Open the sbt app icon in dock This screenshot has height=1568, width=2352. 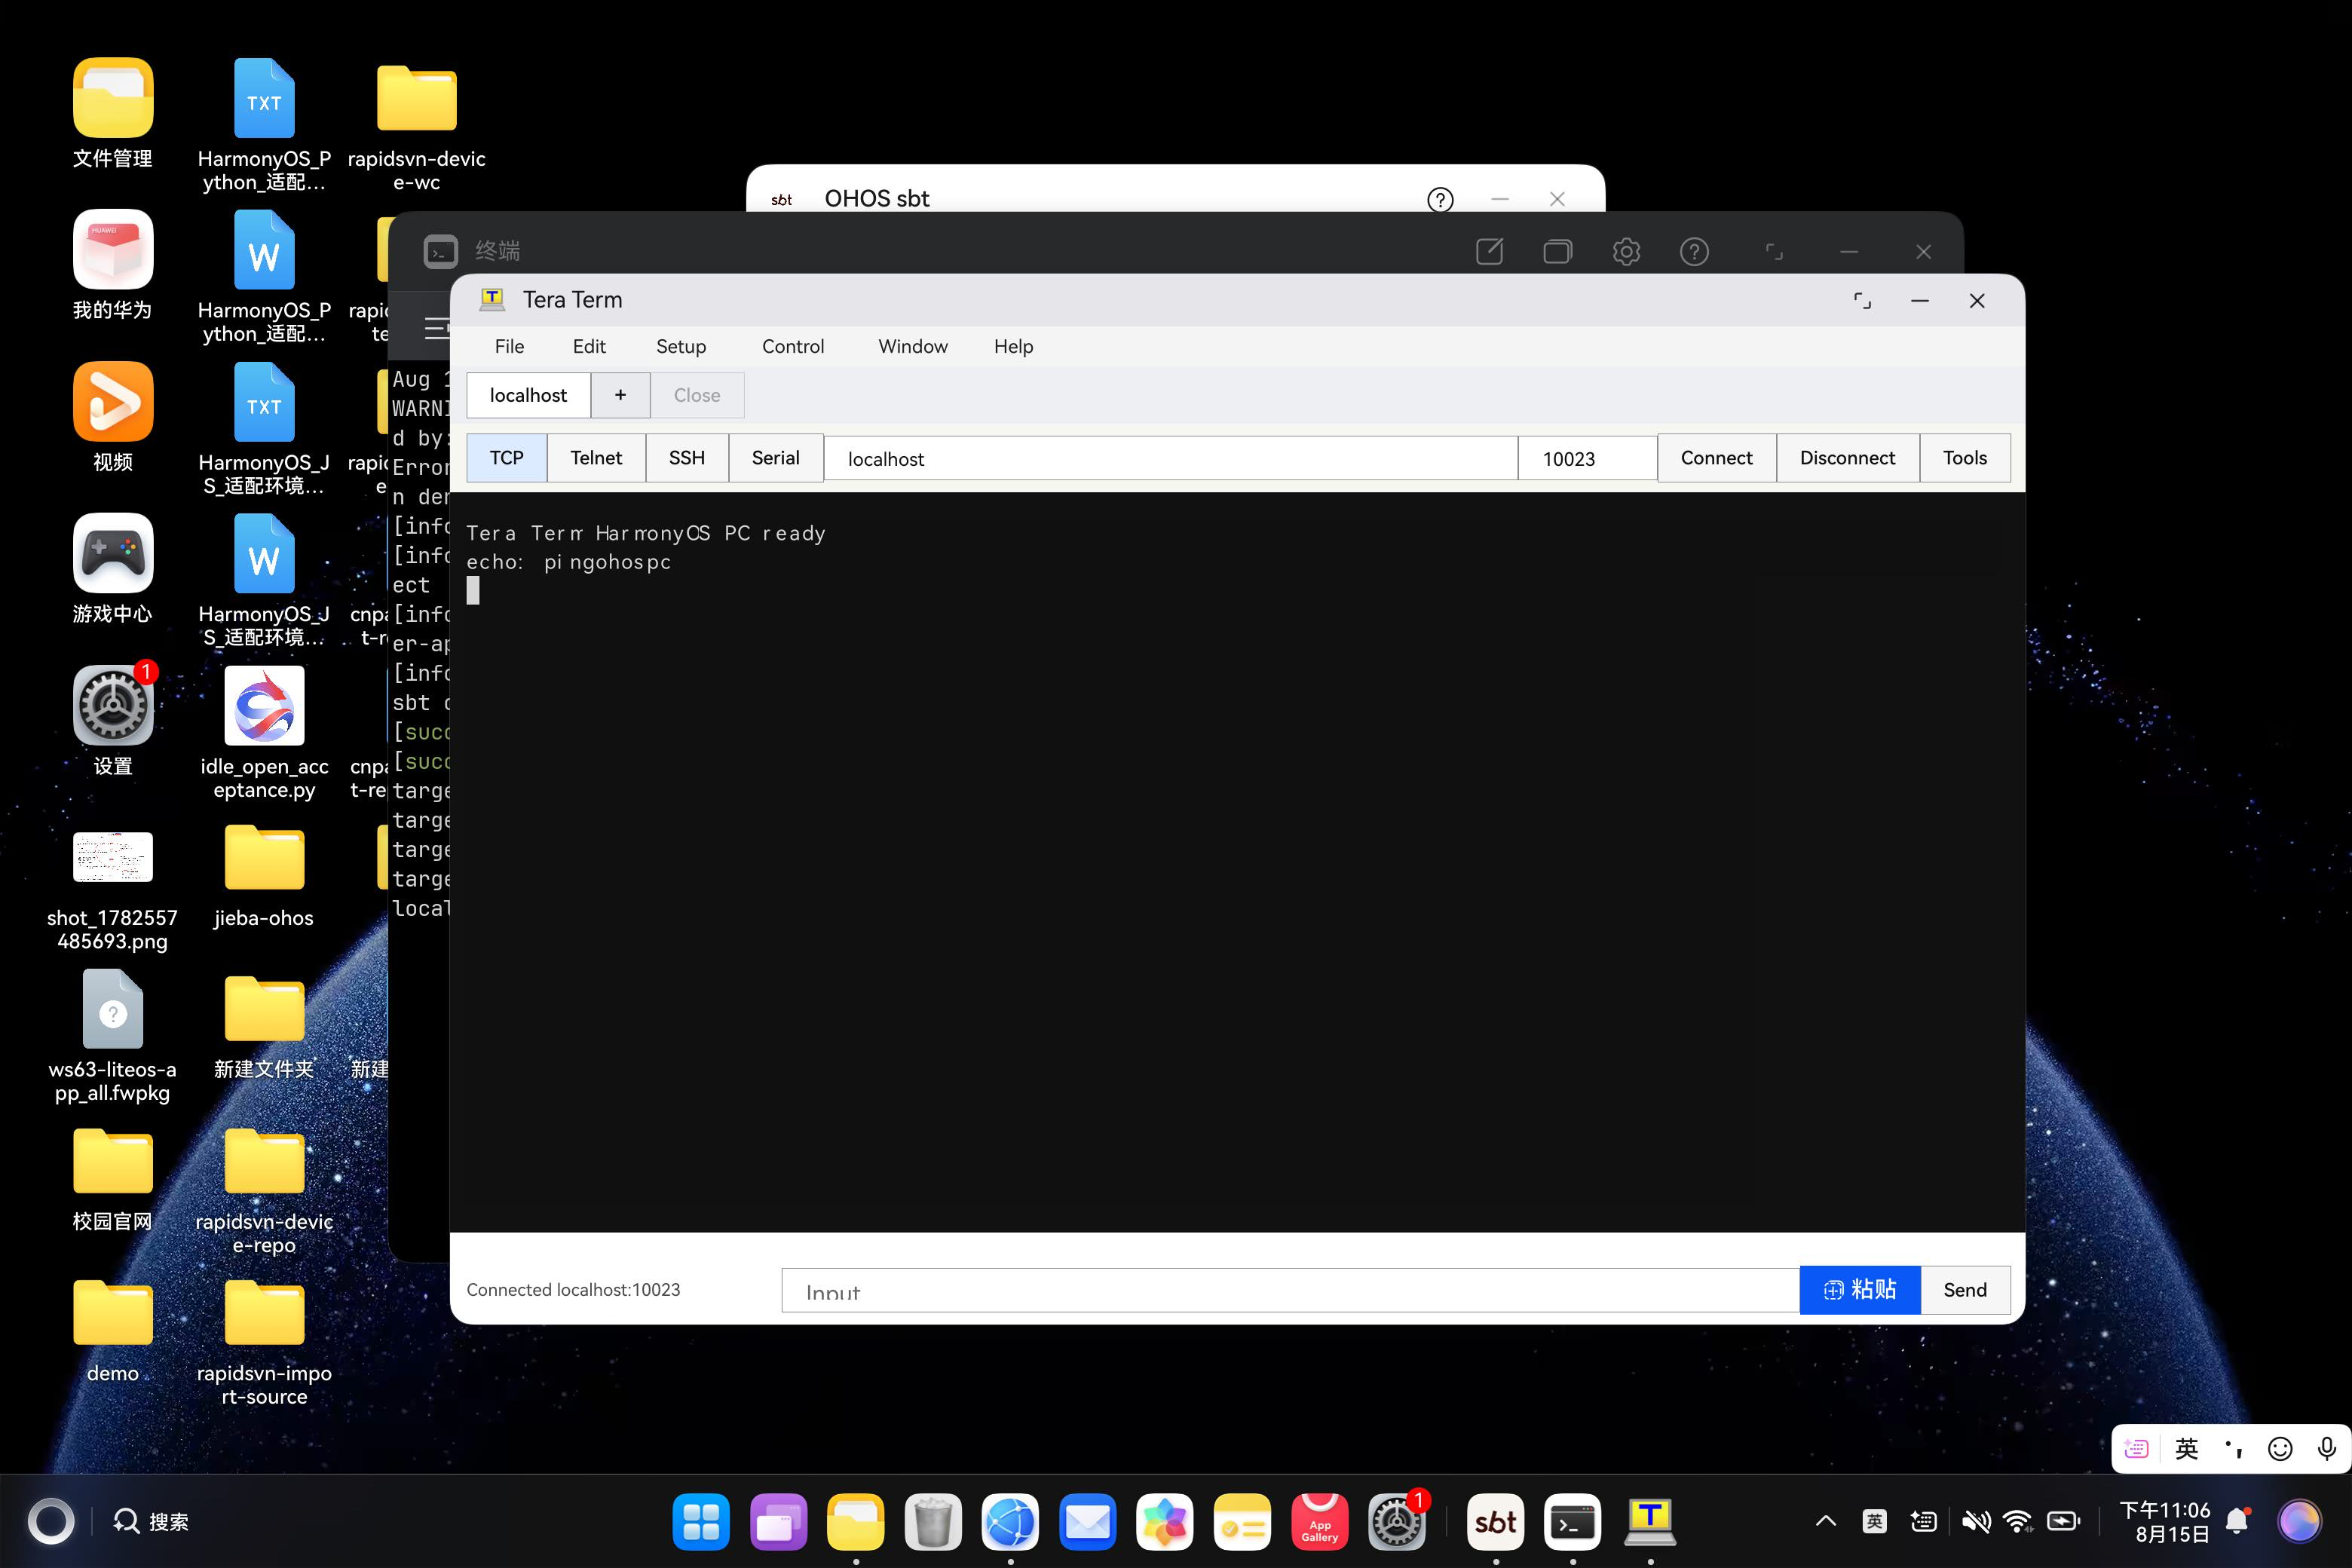point(1496,1522)
